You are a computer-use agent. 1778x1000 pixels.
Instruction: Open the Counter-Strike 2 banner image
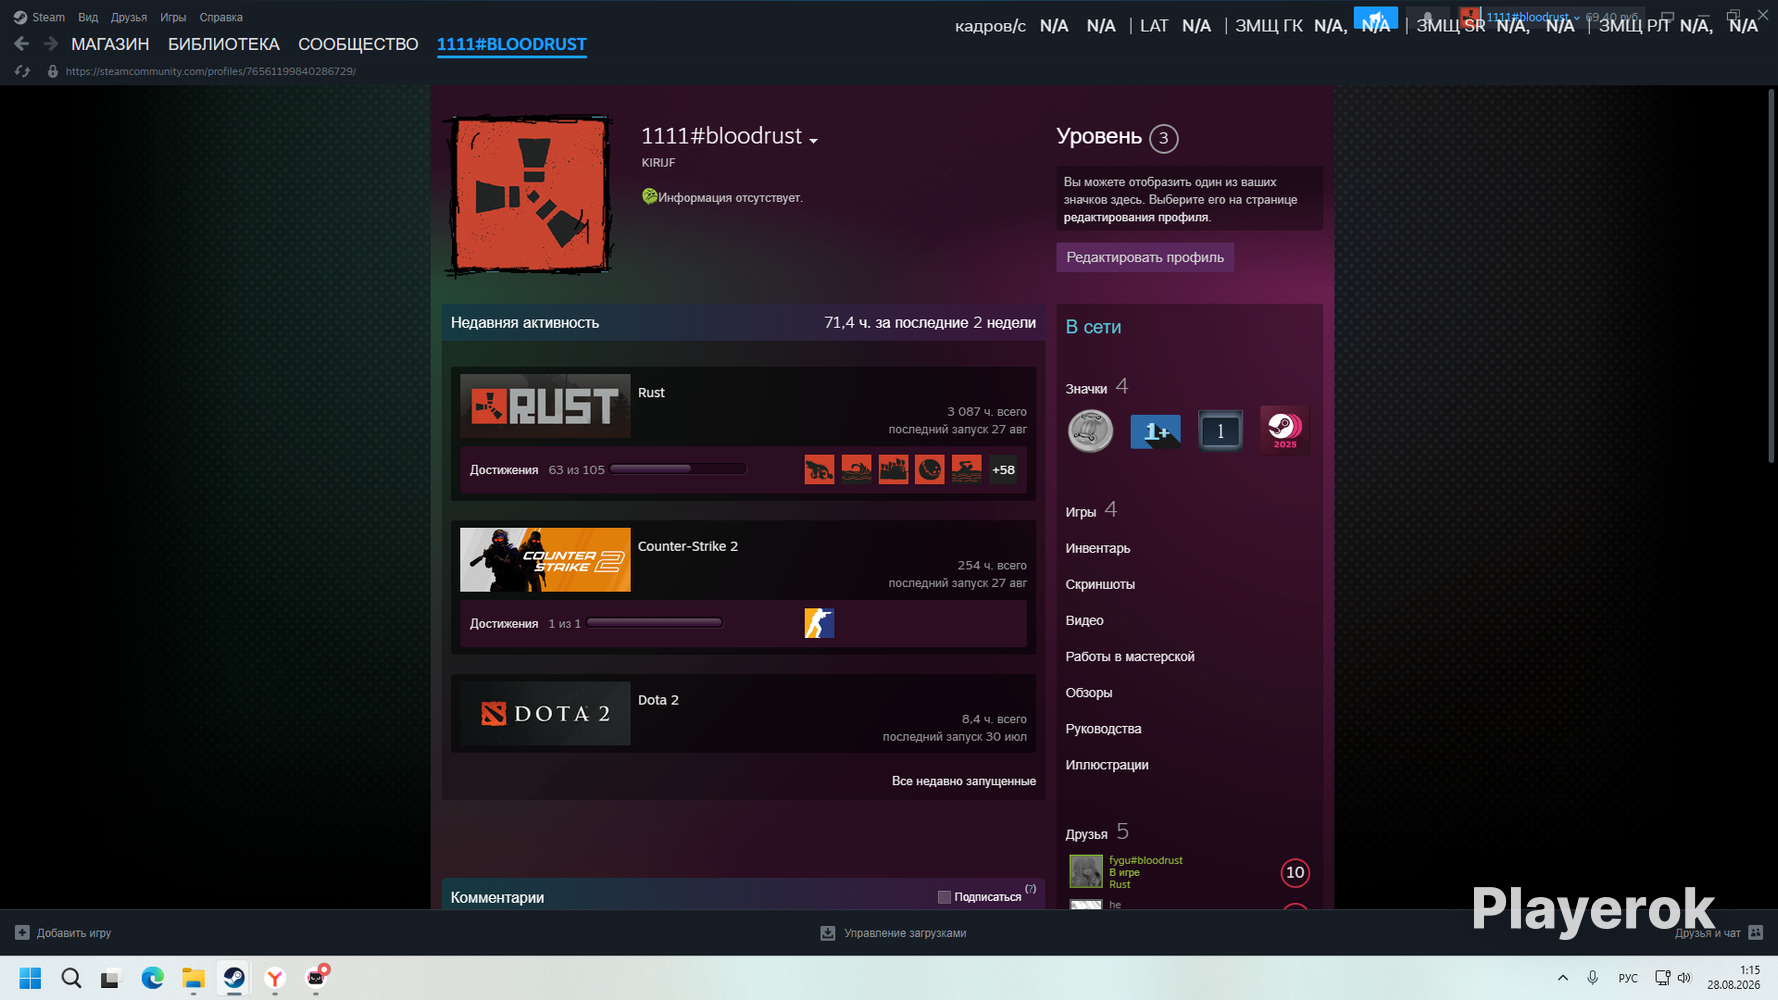[545, 560]
